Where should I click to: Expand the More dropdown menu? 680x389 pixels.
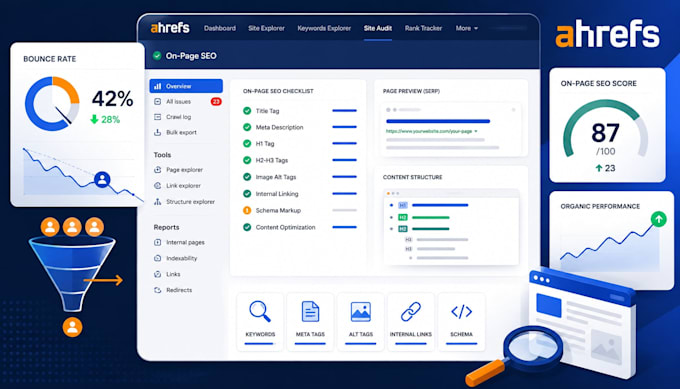coord(467,28)
